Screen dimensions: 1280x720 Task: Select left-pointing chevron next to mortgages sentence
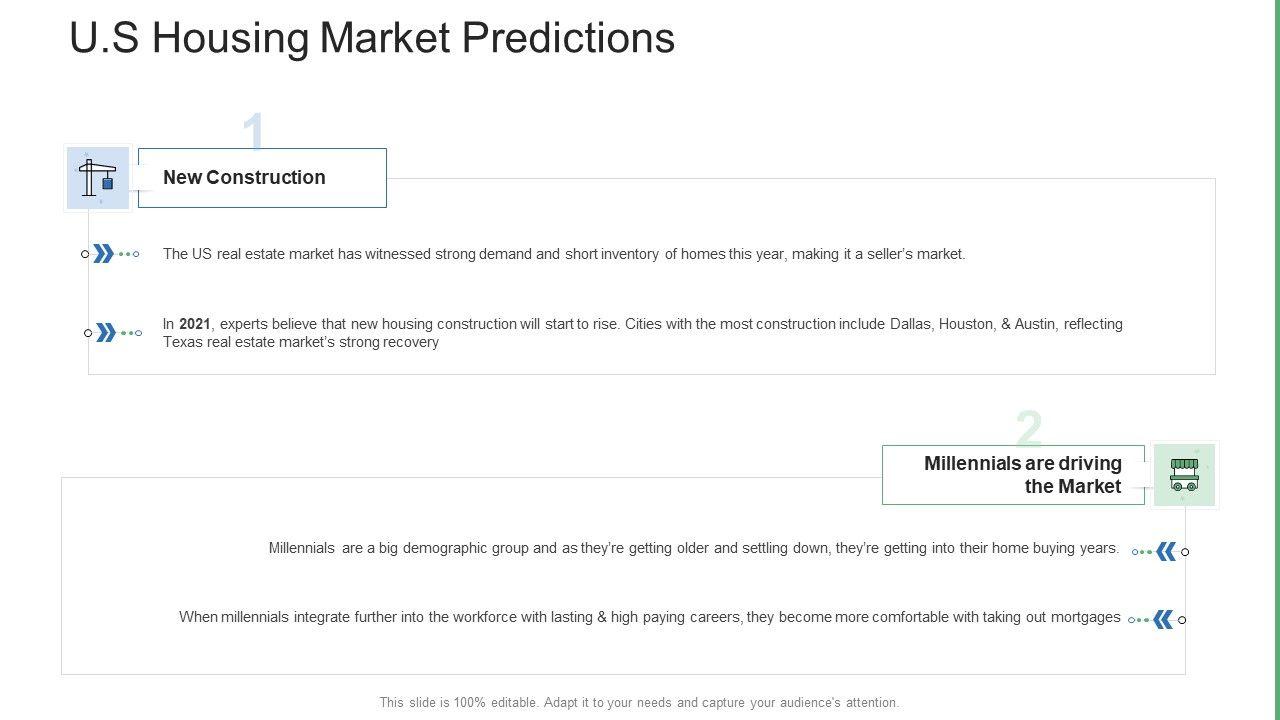(x=1163, y=620)
